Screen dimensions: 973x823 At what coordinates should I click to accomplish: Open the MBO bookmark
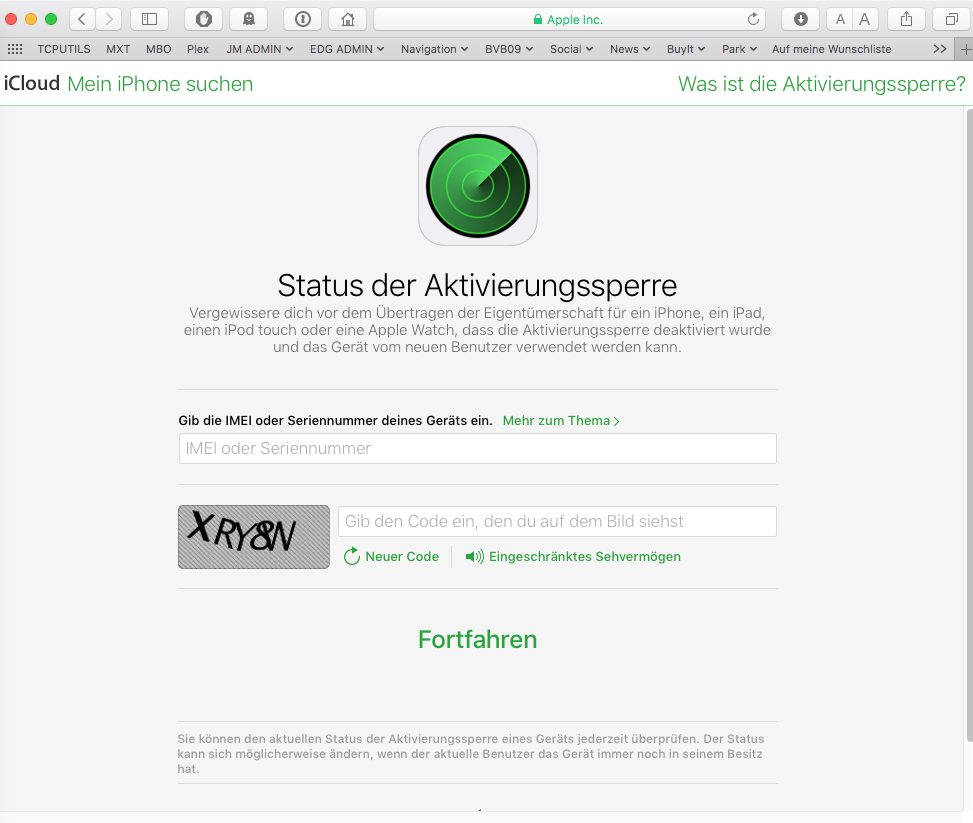coord(158,49)
